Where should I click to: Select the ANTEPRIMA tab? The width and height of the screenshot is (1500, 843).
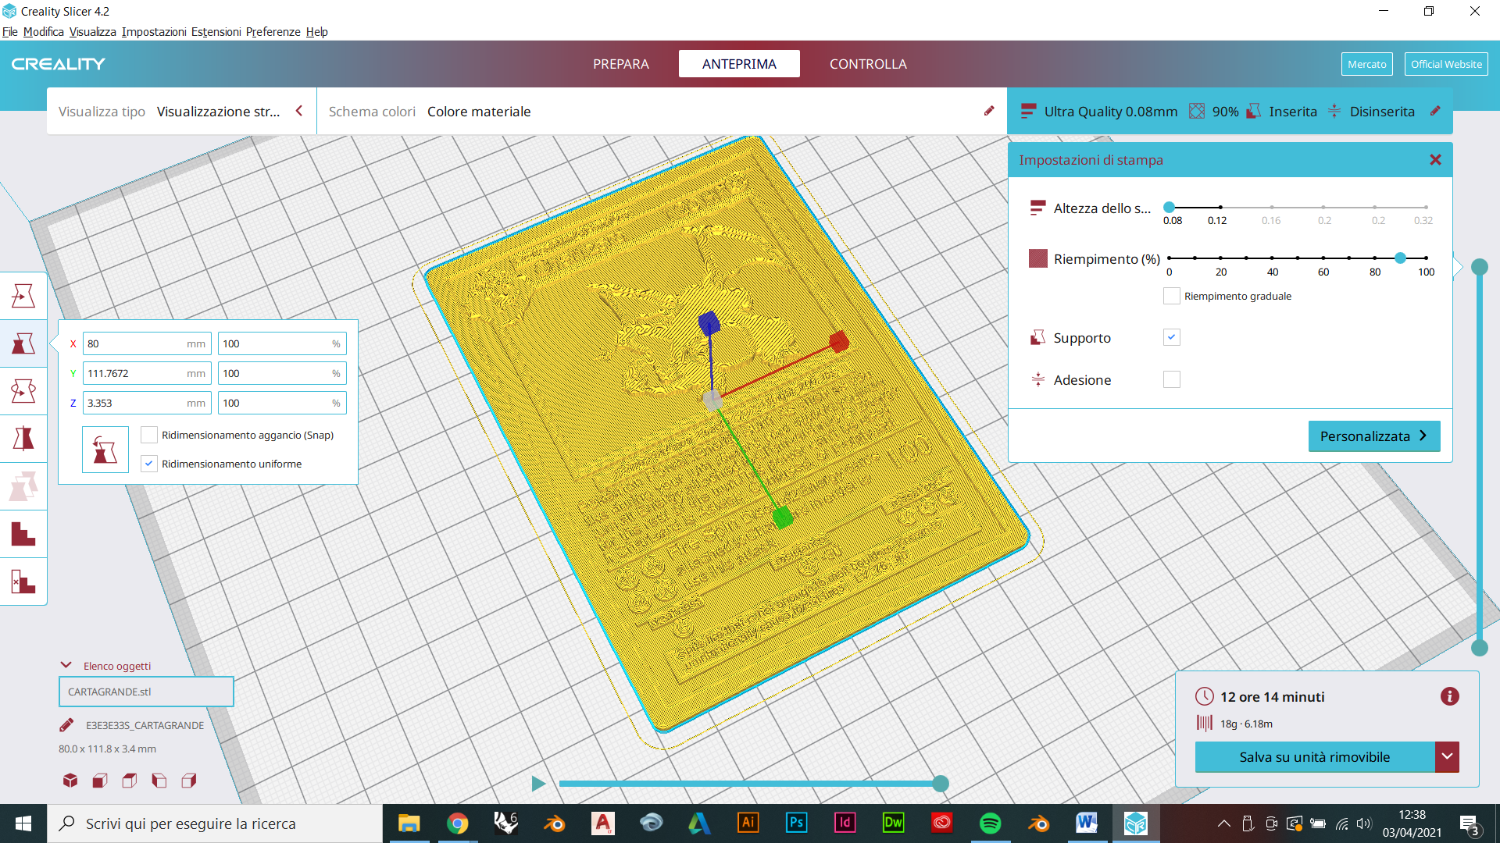tap(739, 64)
